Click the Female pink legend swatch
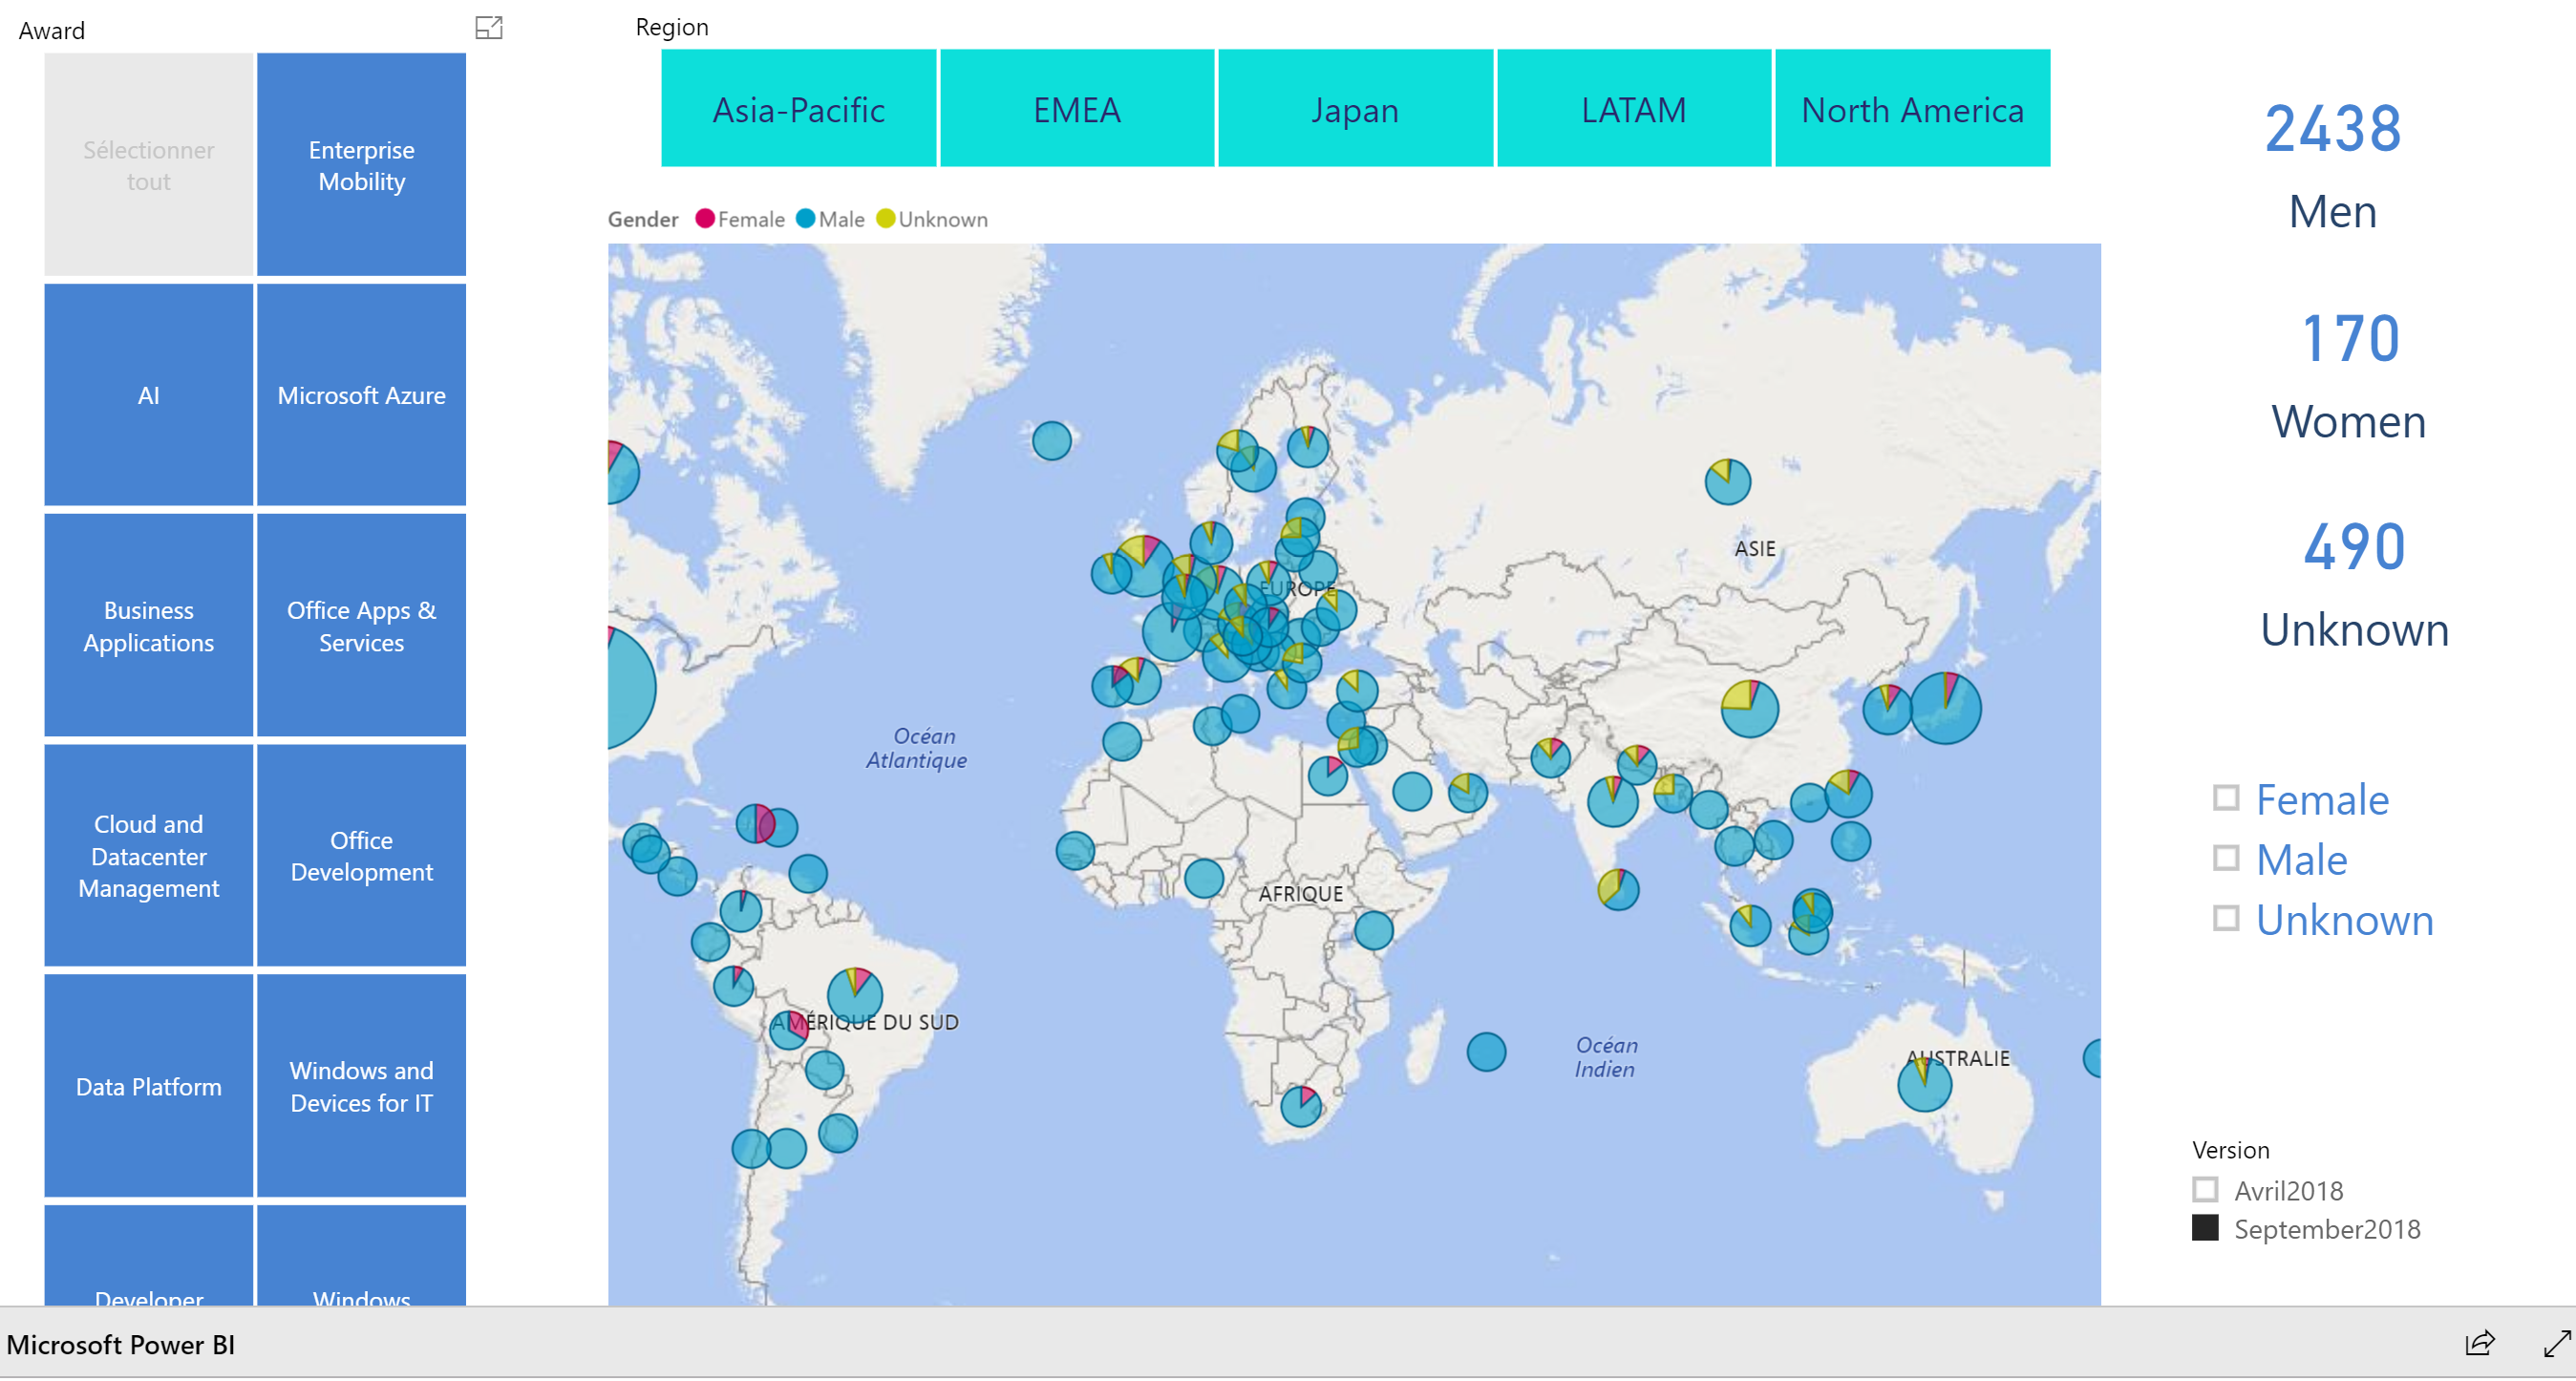 click(705, 219)
